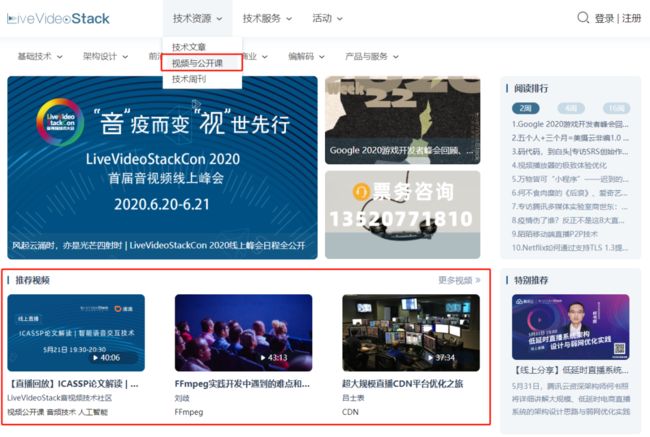This screenshot has height=437, width=650.
Task: Select 技术文章 in the dropdown menu
Action: [x=189, y=47]
